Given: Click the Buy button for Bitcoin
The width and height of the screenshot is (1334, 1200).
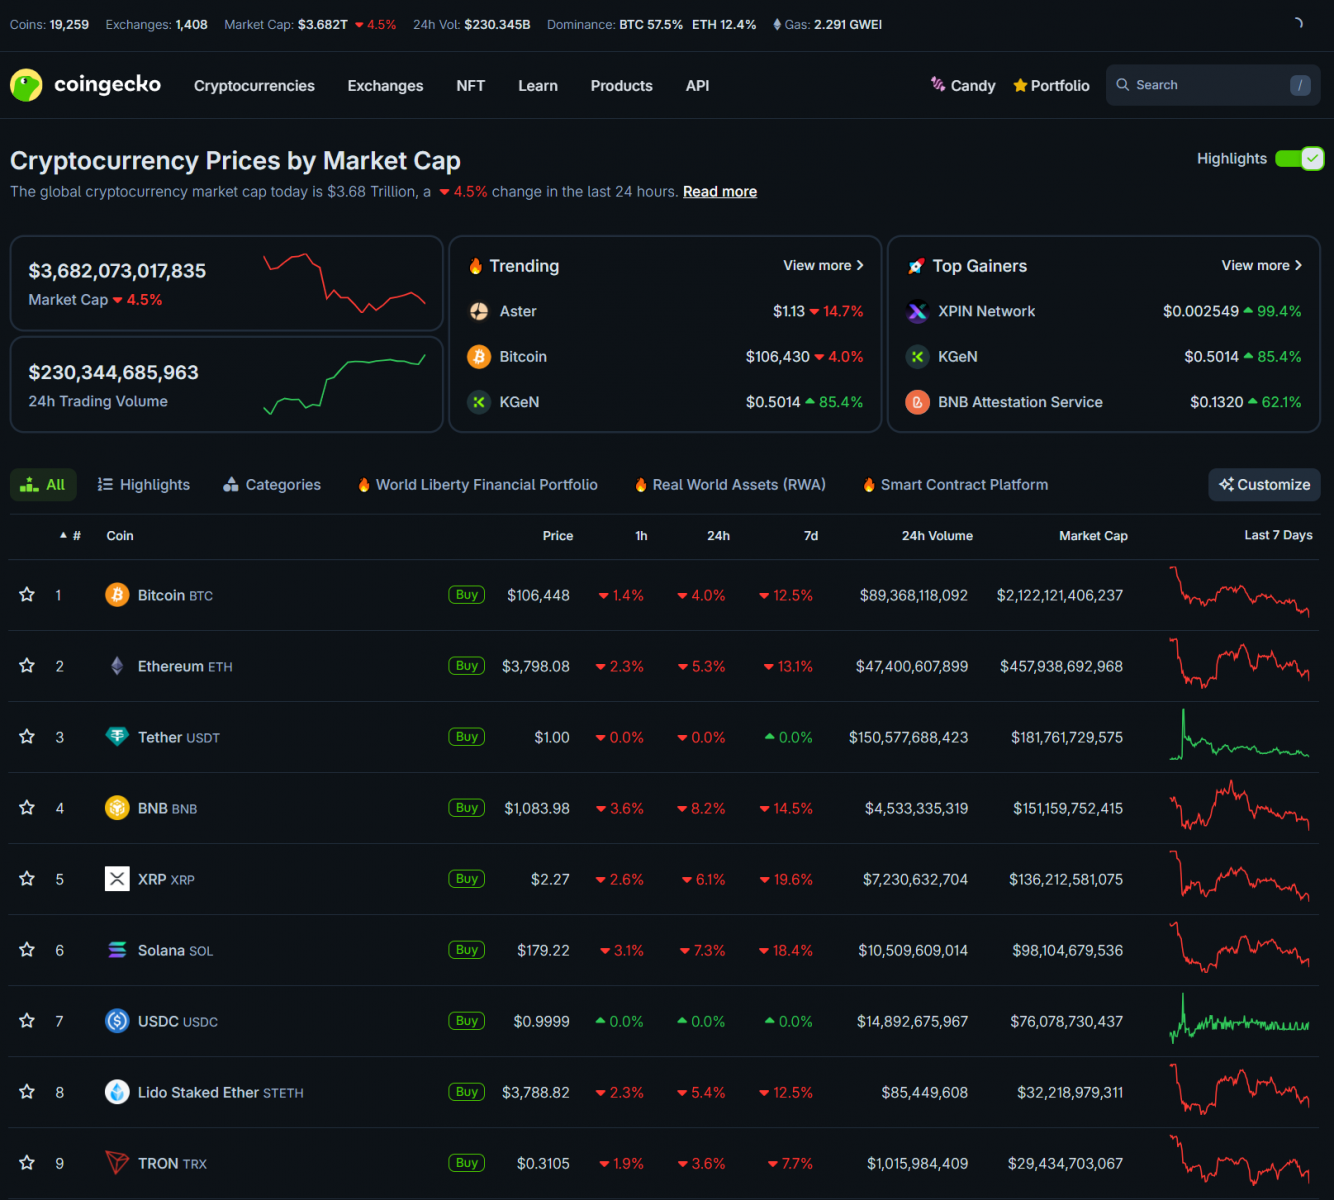Looking at the screenshot, I should (466, 594).
